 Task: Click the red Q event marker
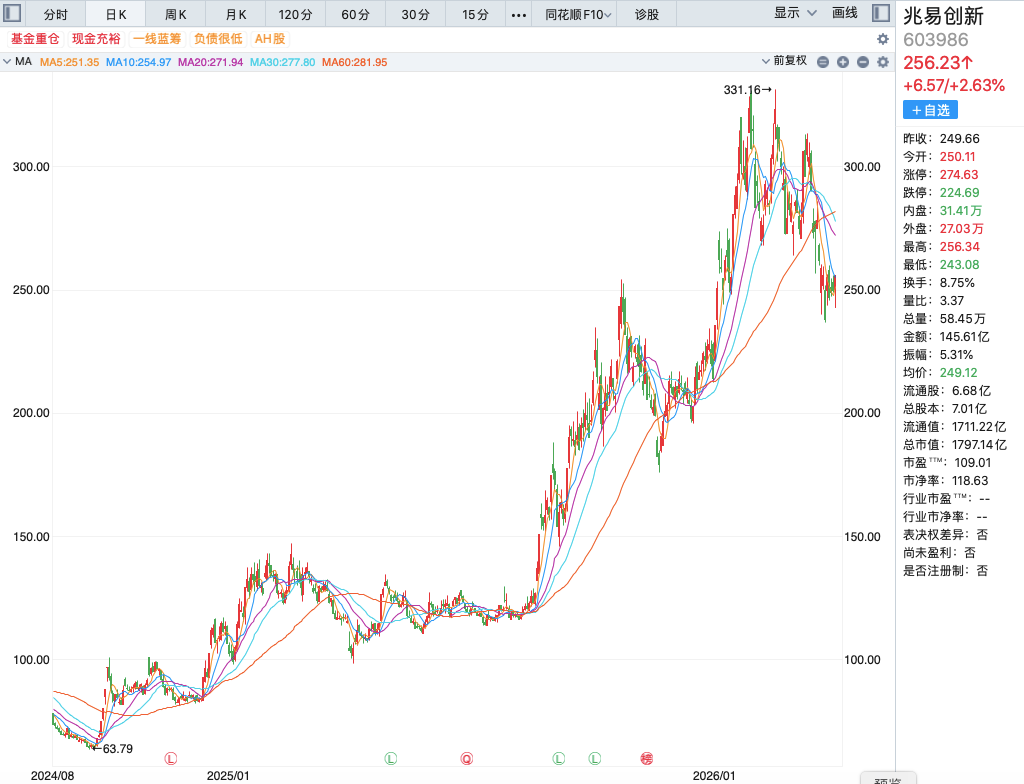tap(467, 759)
